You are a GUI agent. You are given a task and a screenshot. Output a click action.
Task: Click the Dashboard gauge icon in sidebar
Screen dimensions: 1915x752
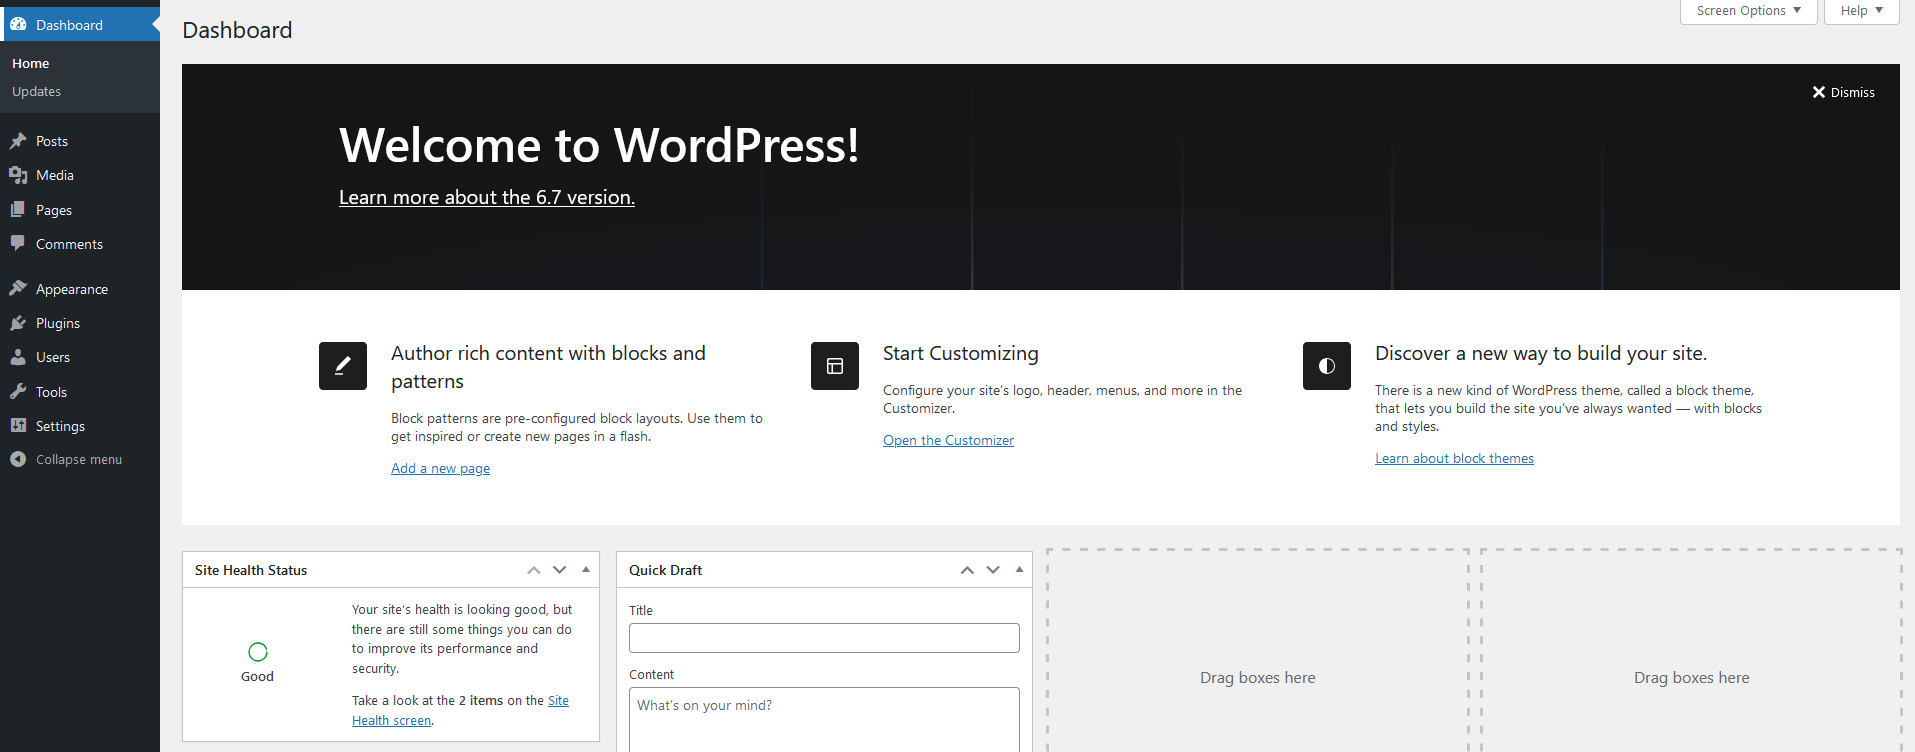tap(18, 25)
